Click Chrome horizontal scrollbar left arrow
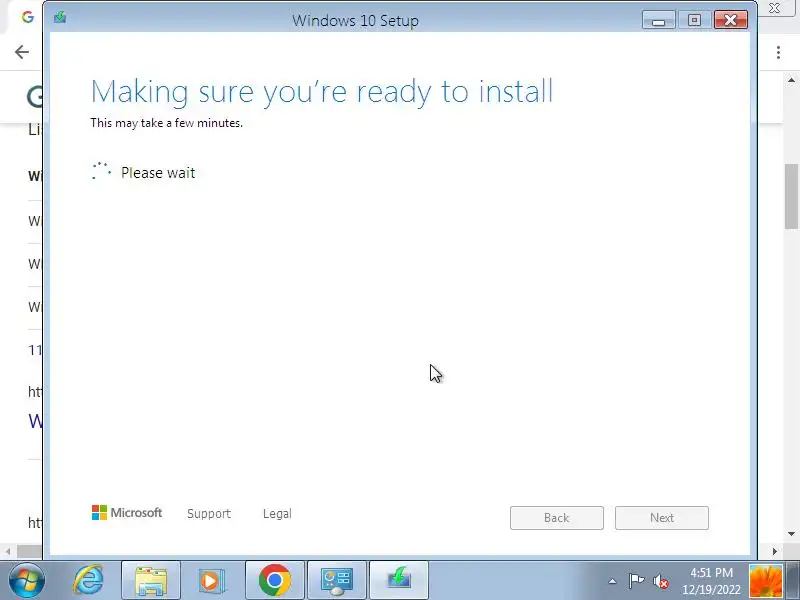Viewport: 800px width, 600px height. [8, 551]
